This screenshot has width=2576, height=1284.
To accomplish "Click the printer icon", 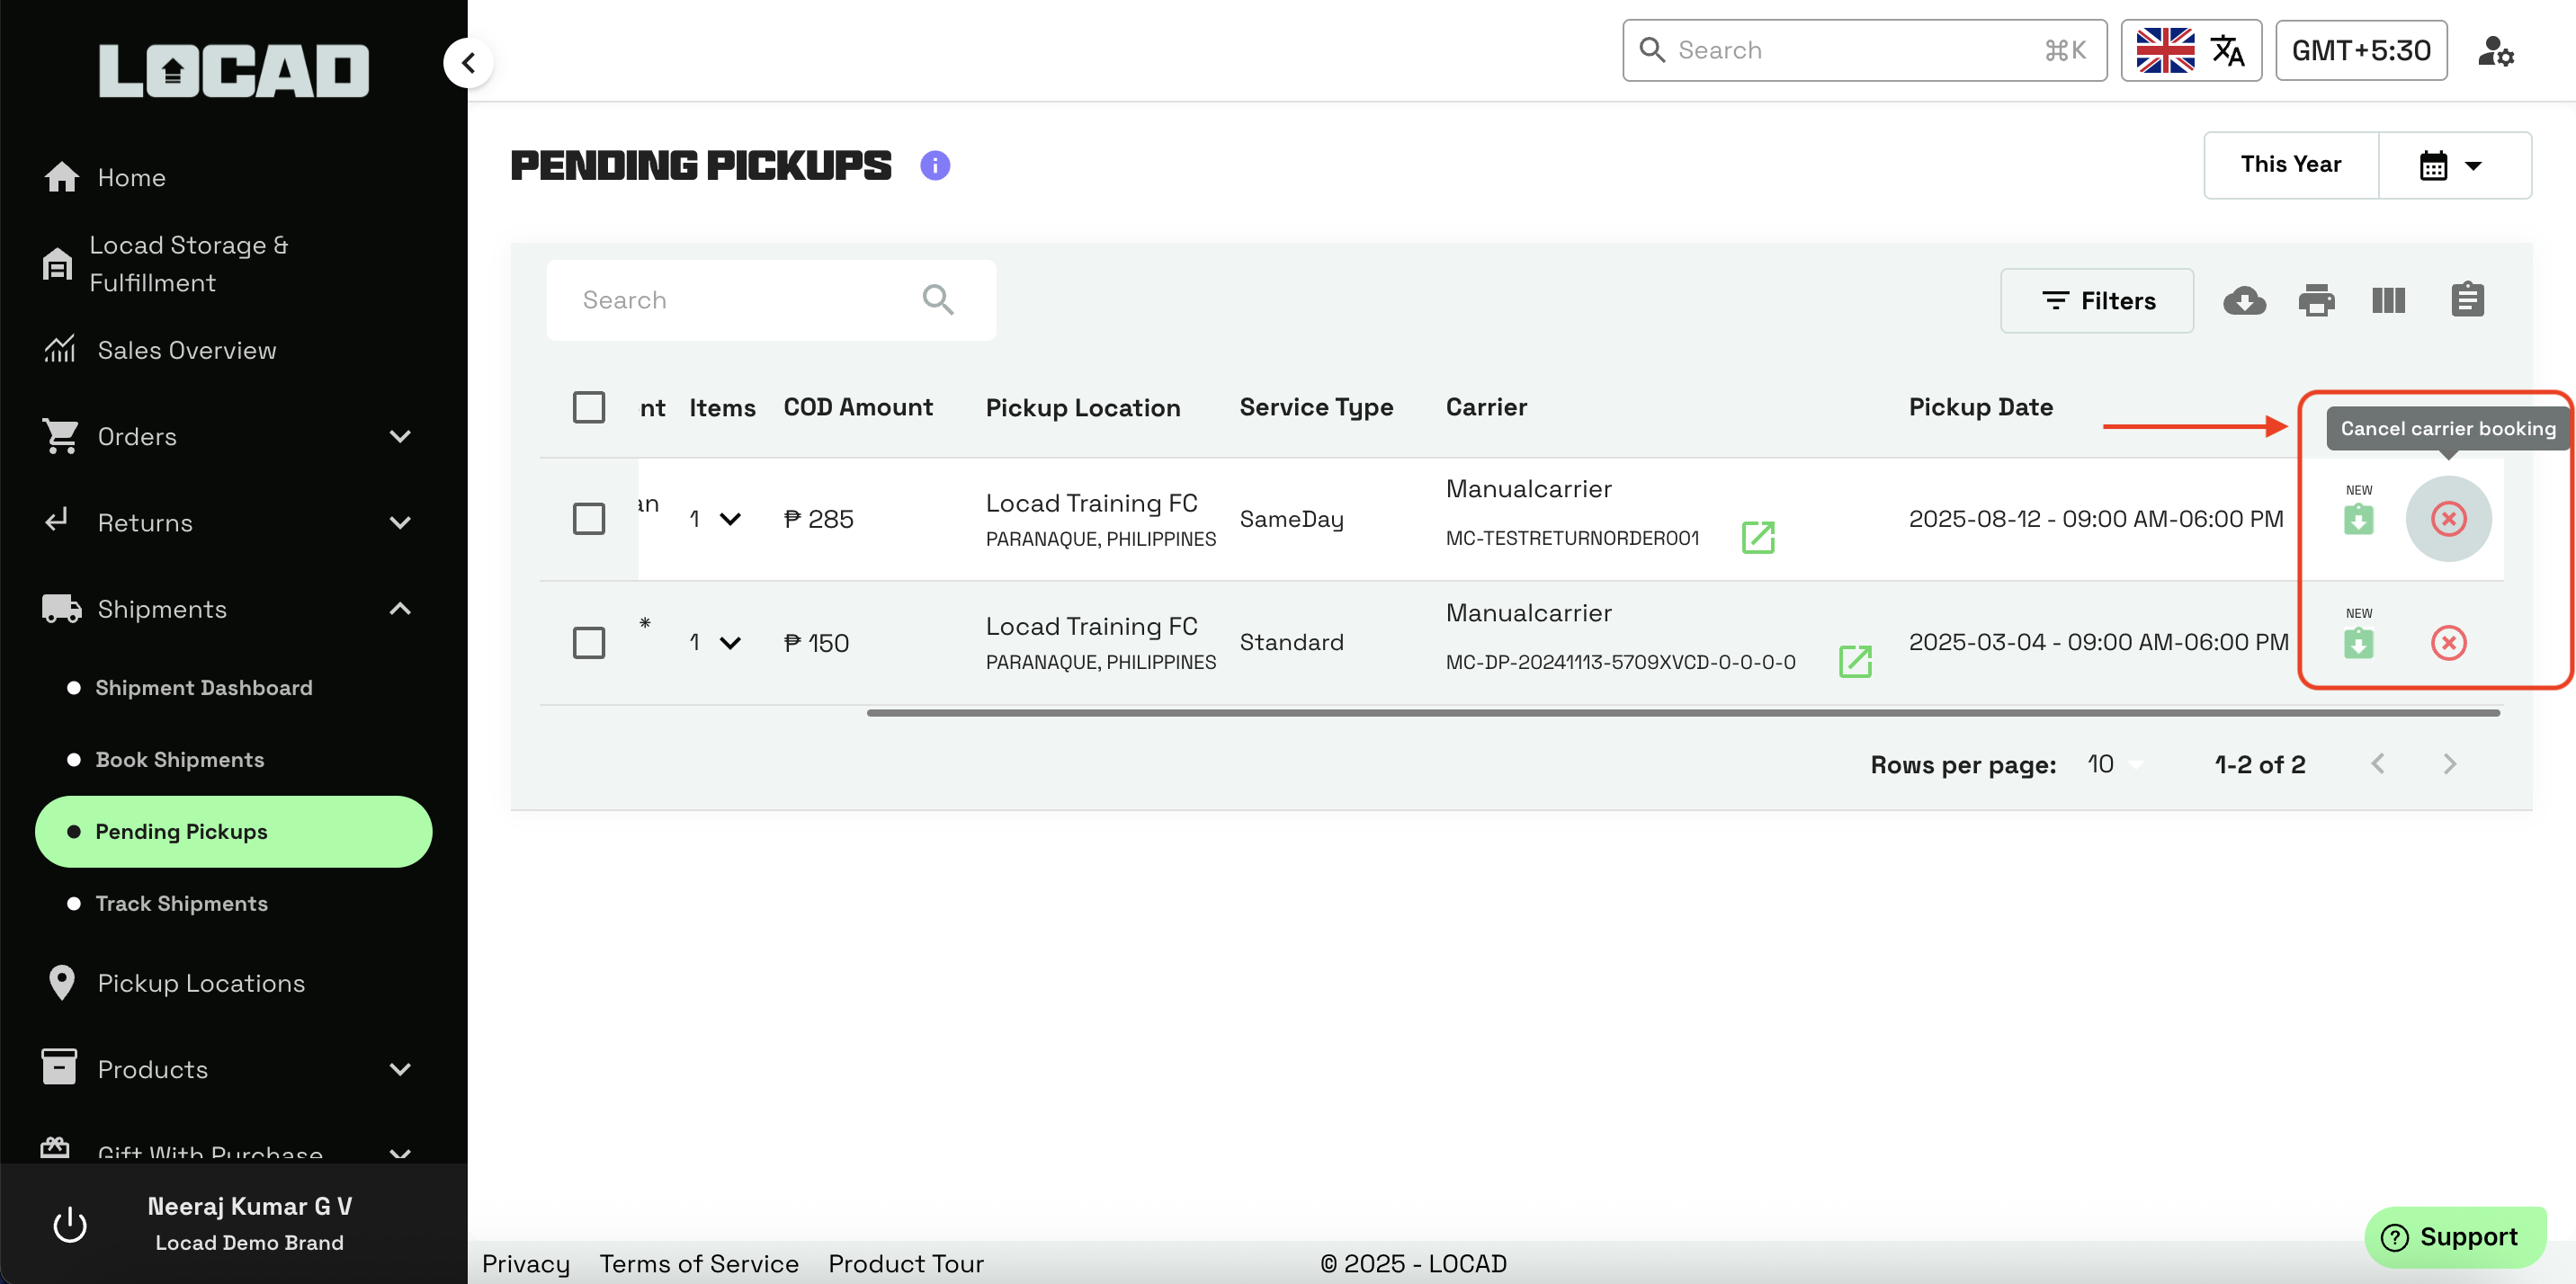I will (x=2316, y=300).
